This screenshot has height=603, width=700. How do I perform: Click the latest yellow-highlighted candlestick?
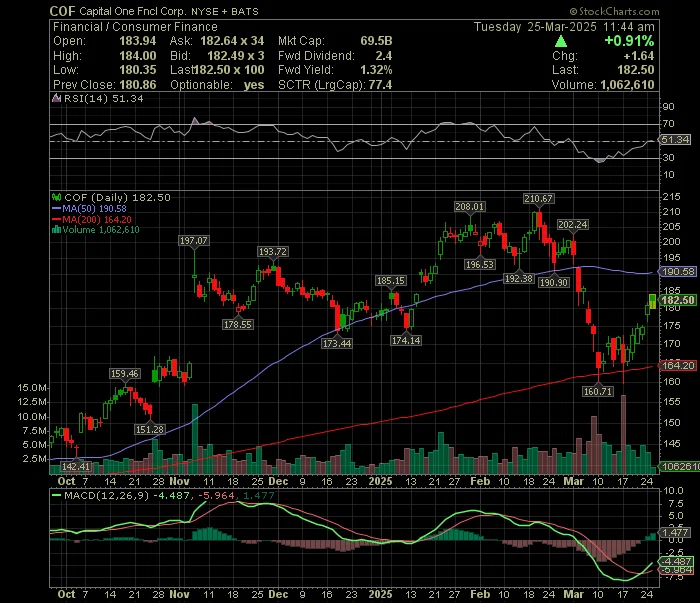pyautogui.click(x=652, y=301)
